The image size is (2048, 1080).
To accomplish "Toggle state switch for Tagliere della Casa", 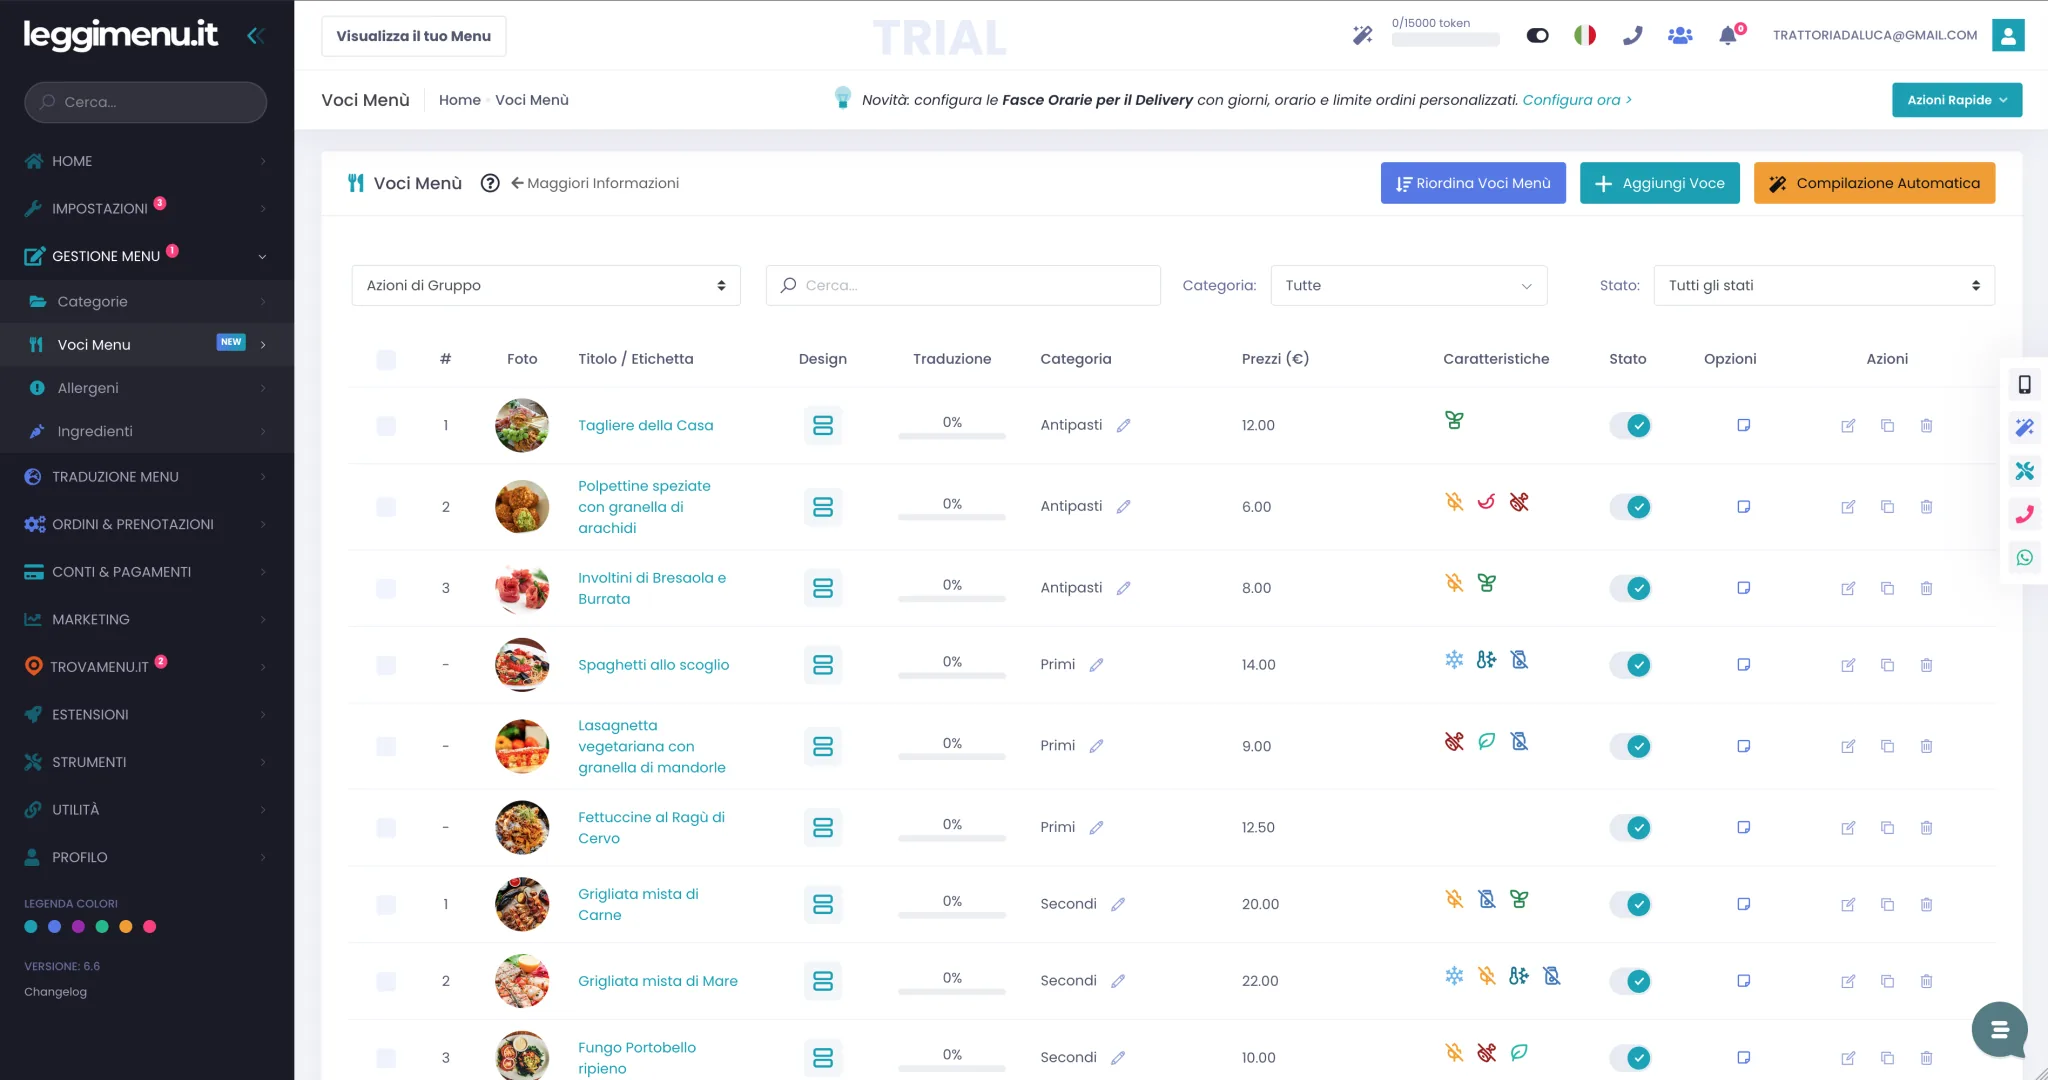I will [x=1630, y=426].
